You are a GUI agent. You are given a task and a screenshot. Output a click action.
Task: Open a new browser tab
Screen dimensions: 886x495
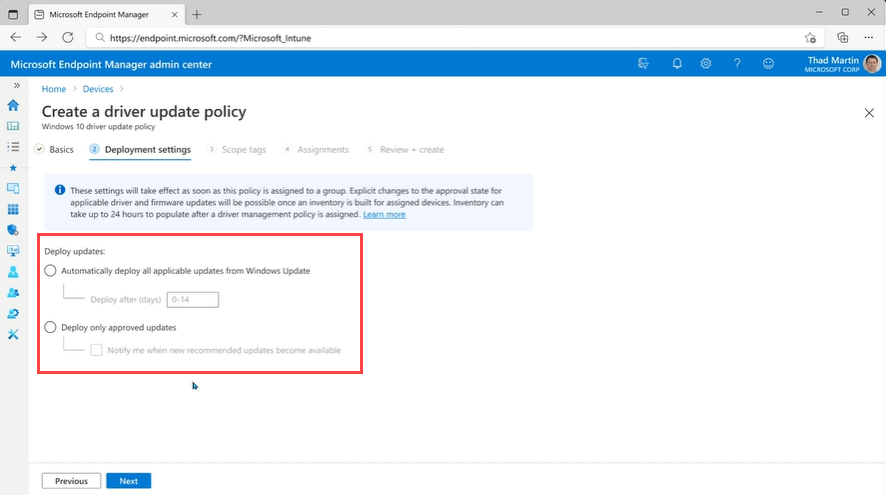[x=197, y=15]
